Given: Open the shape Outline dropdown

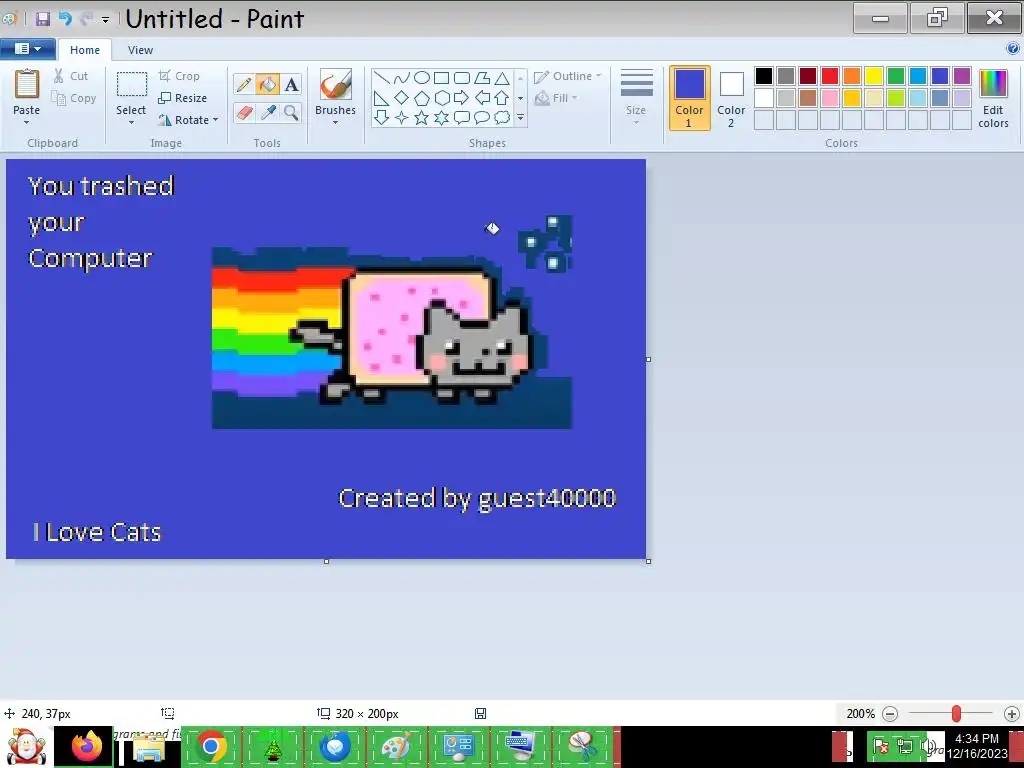Looking at the screenshot, I should [x=568, y=76].
